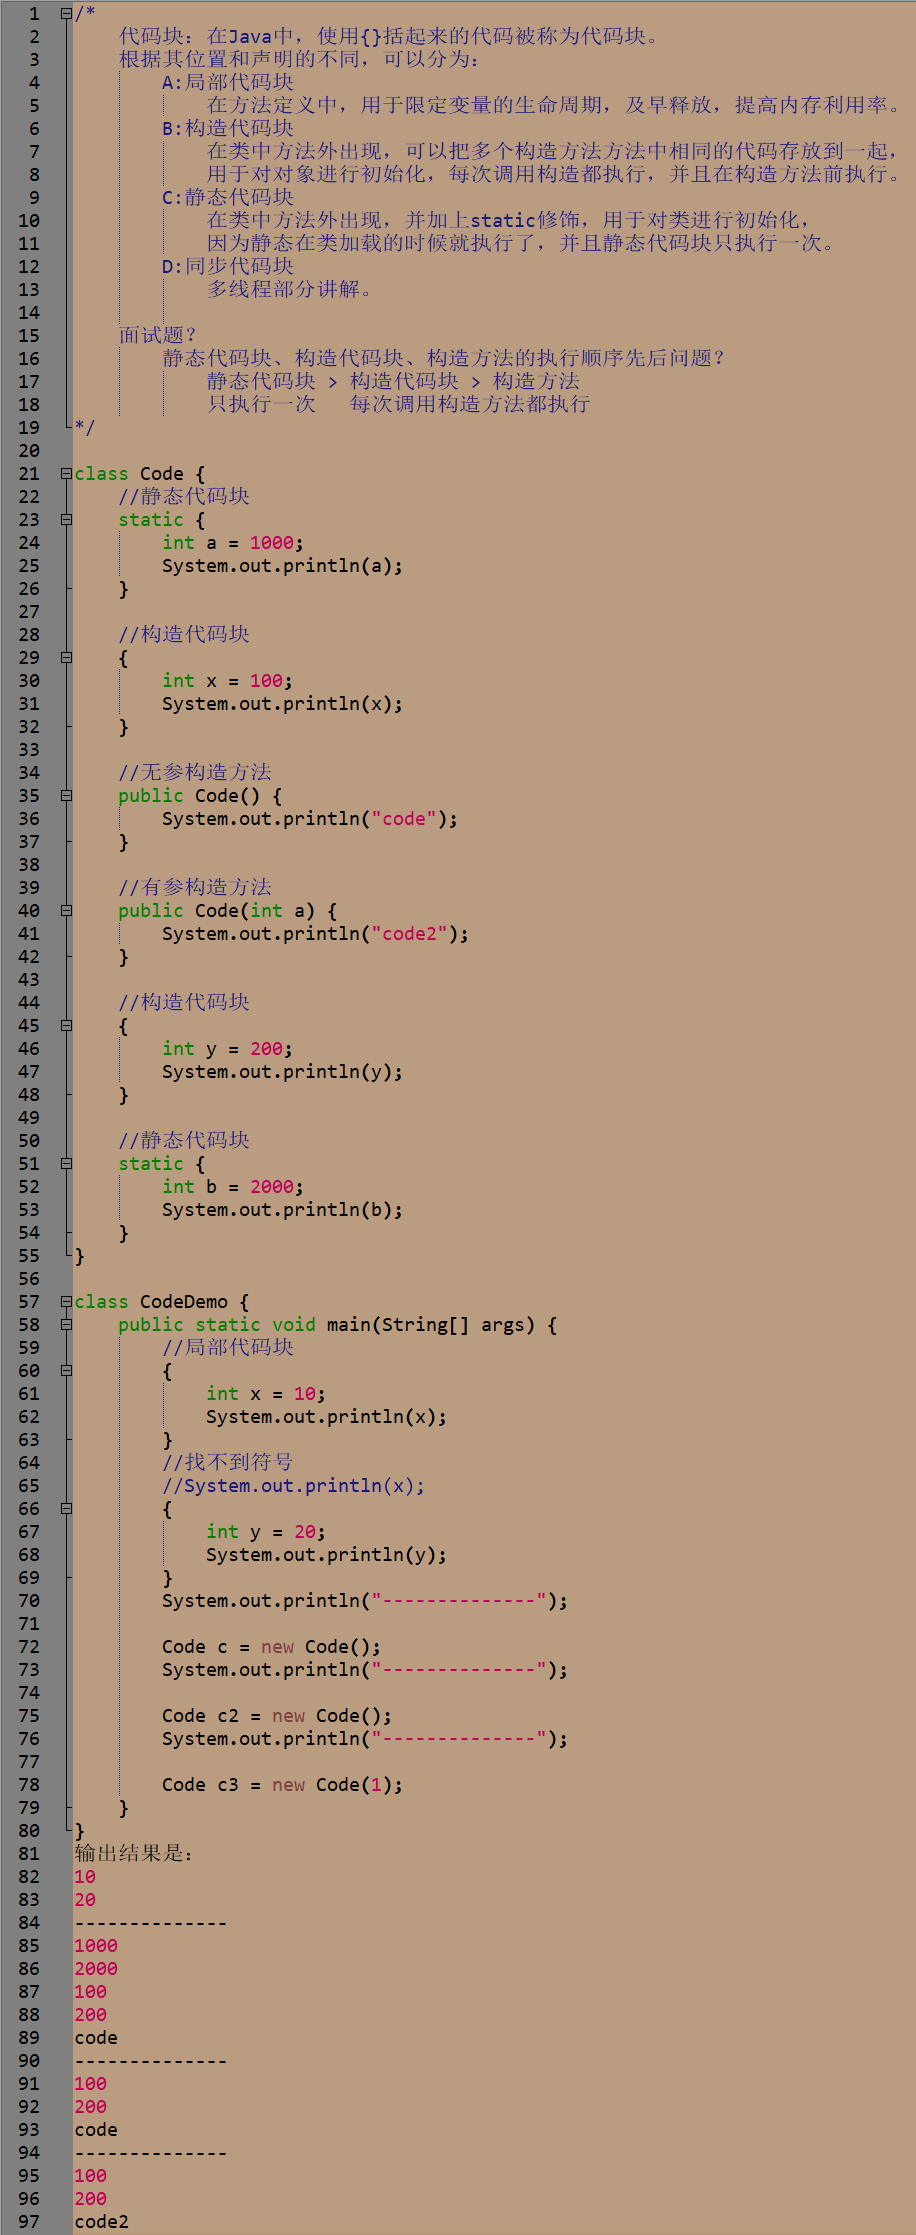Click line number 21 in the gutter
The width and height of the screenshot is (916, 2235).
[29, 474]
